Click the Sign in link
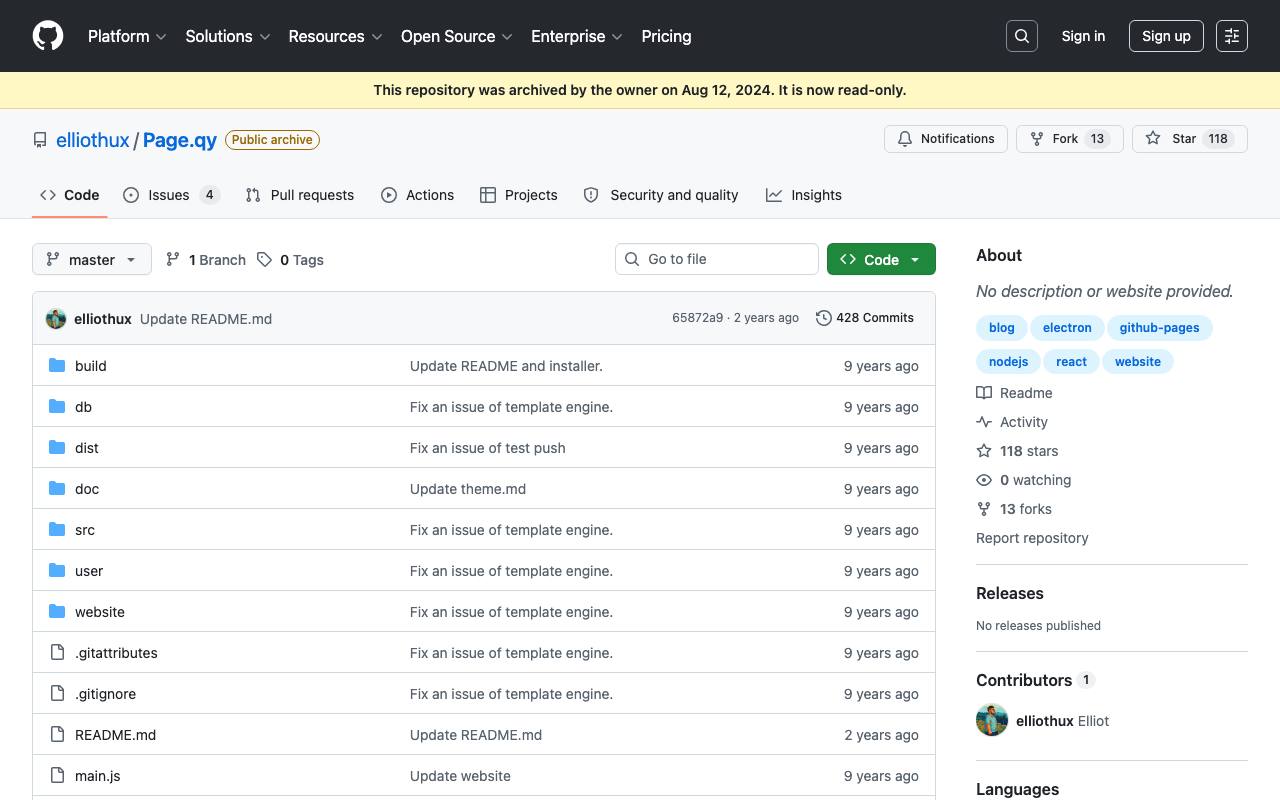The image size is (1280, 800). pyautogui.click(x=1083, y=36)
